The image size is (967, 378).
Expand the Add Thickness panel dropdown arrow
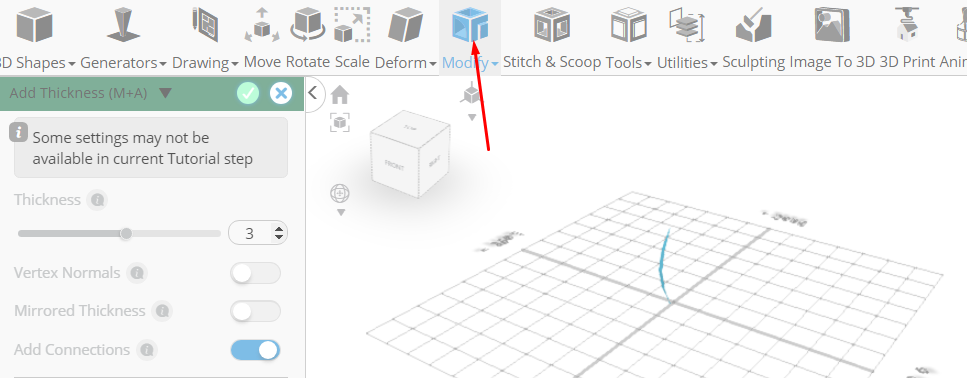[165, 93]
